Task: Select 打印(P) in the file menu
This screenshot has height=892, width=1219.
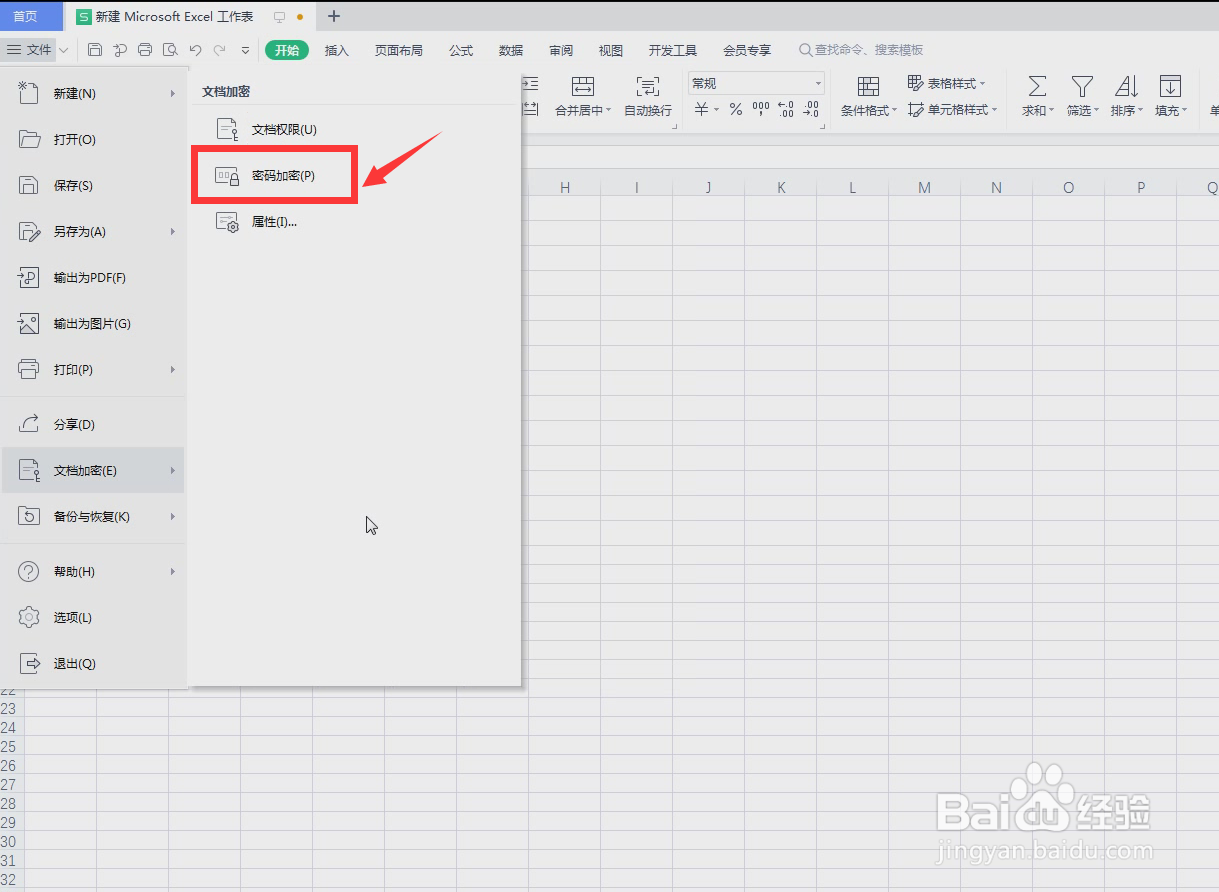Action: [x=95, y=369]
